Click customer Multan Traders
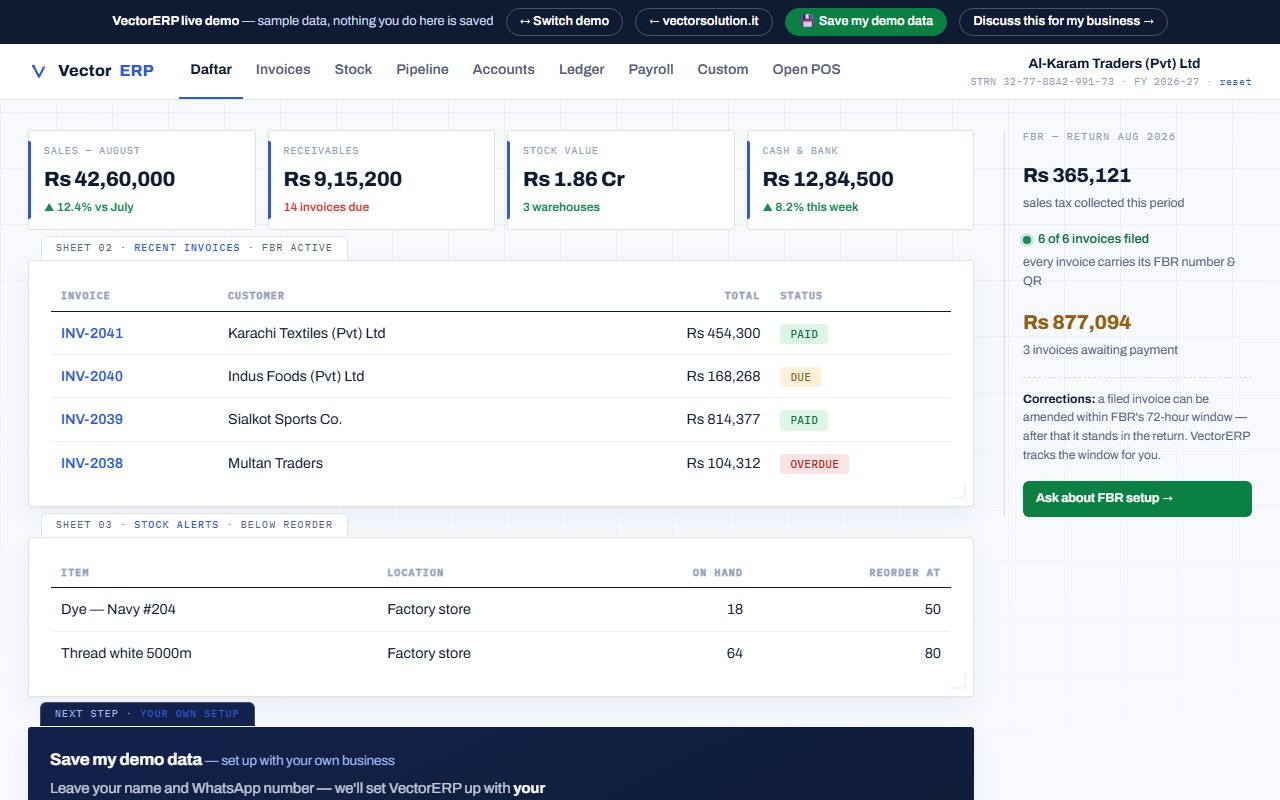 click(275, 463)
